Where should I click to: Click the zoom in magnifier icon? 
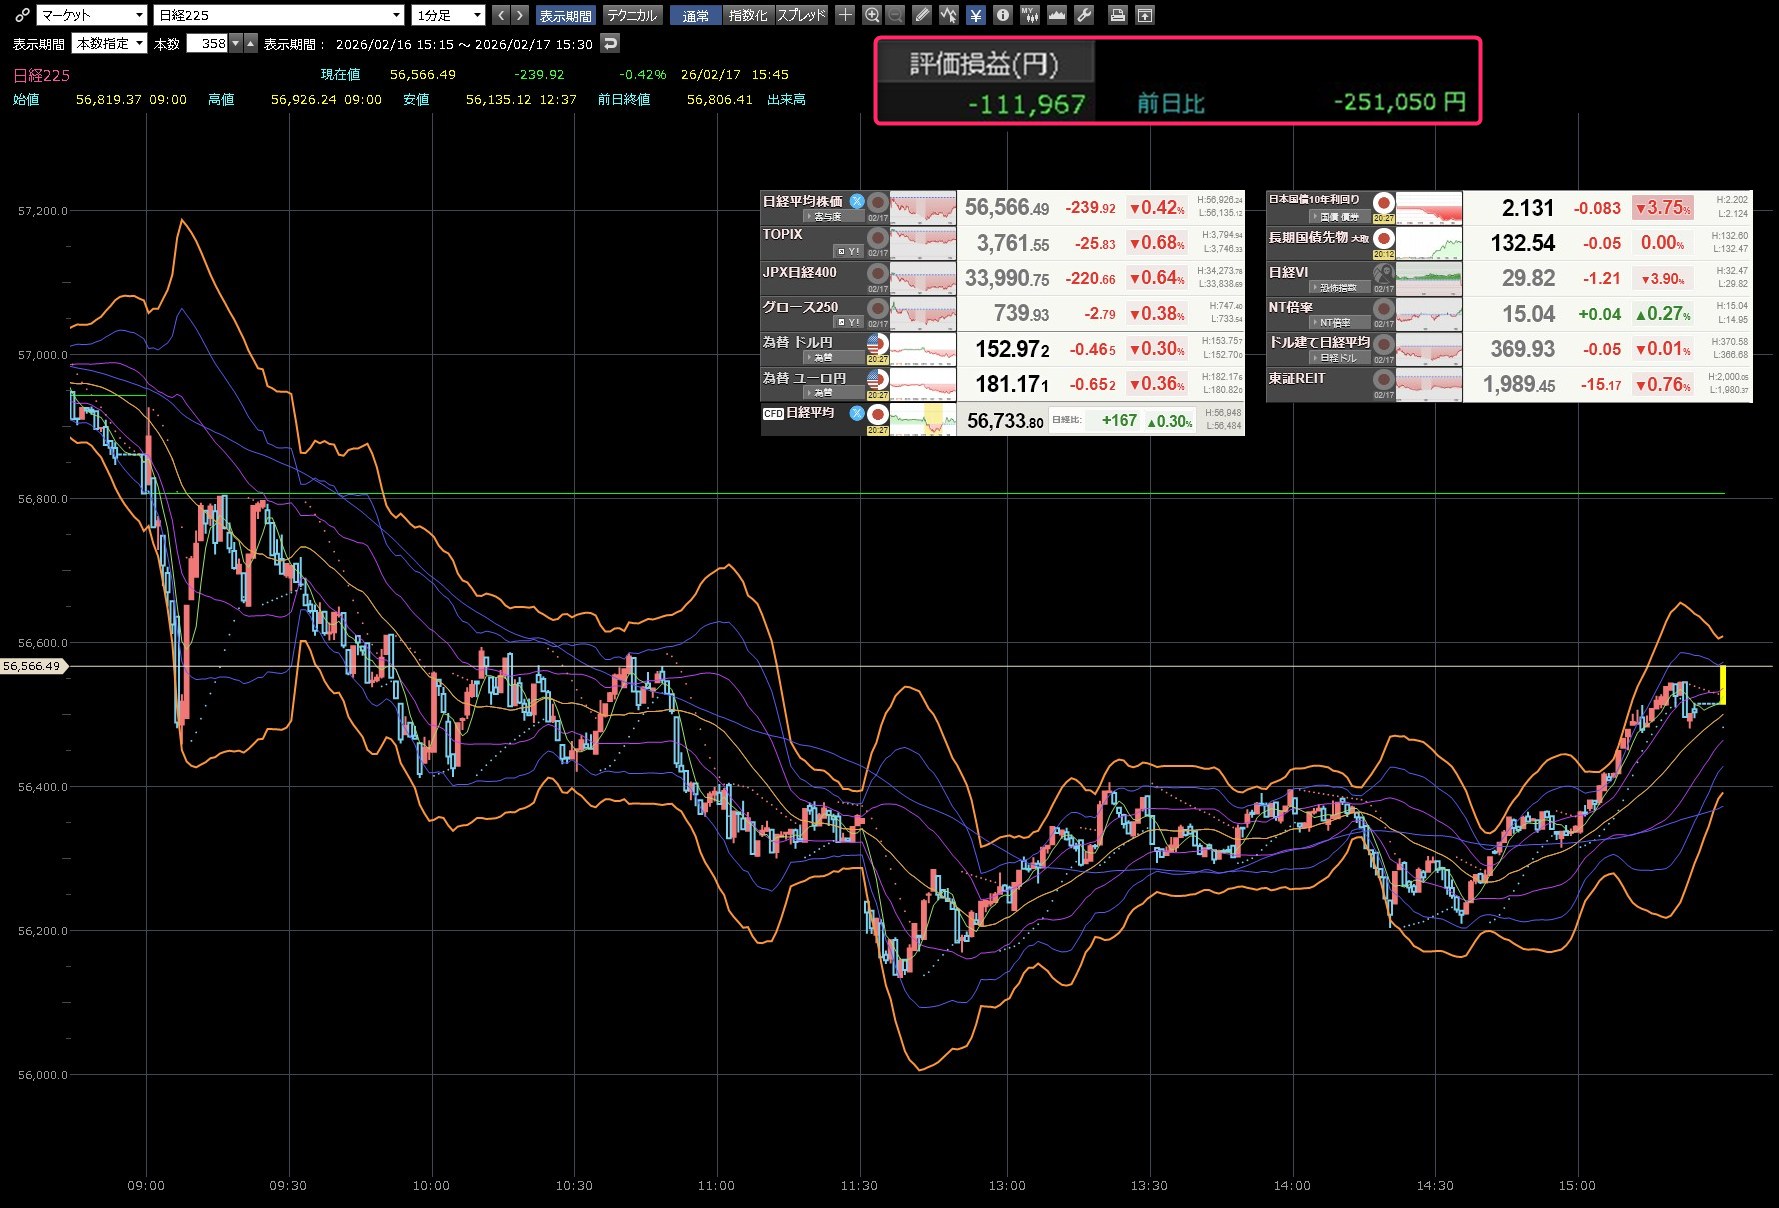tap(872, 15)
